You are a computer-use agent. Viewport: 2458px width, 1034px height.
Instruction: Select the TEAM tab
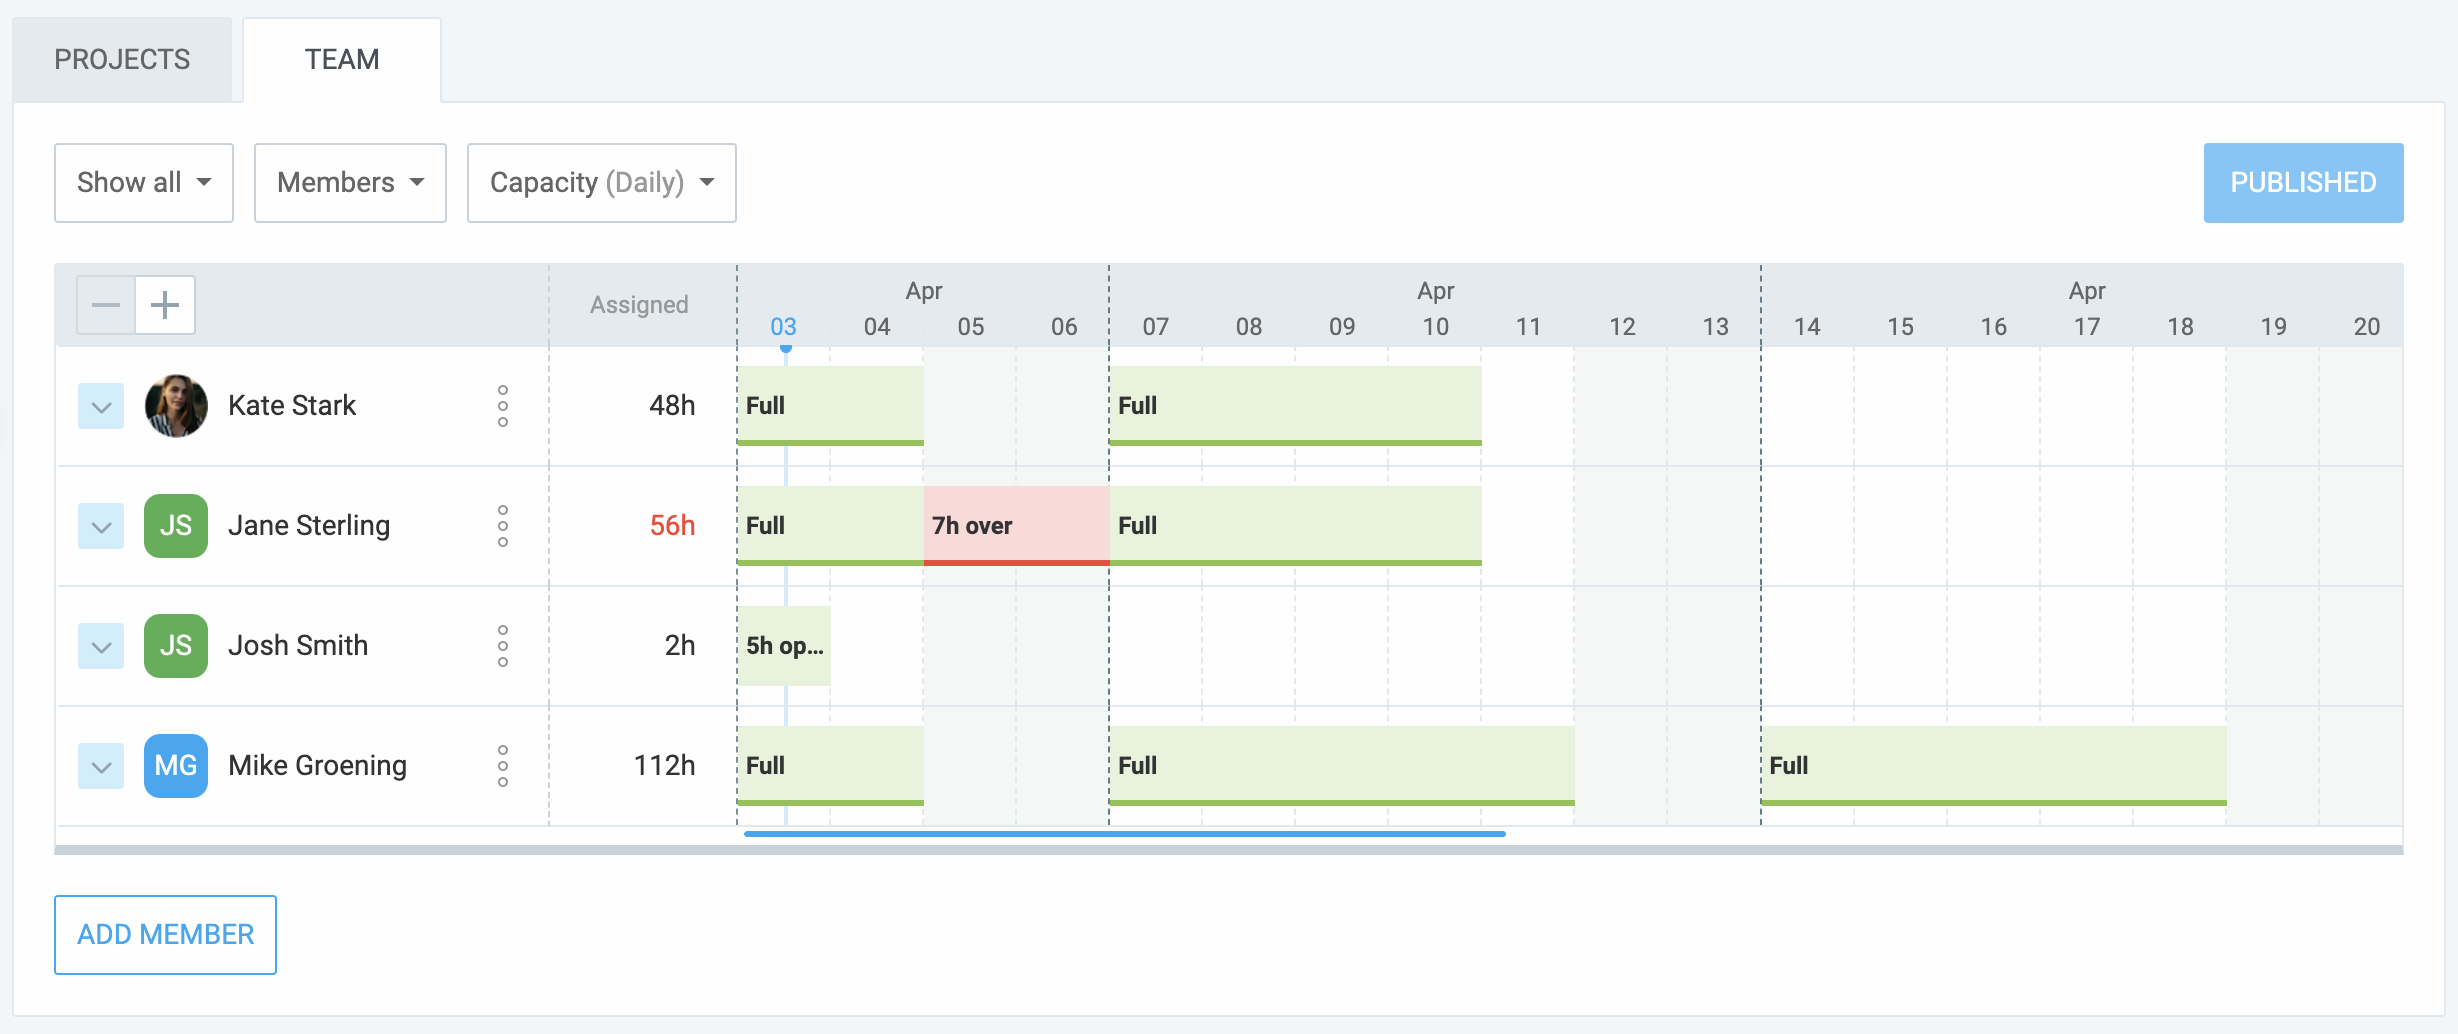point(341,59)
